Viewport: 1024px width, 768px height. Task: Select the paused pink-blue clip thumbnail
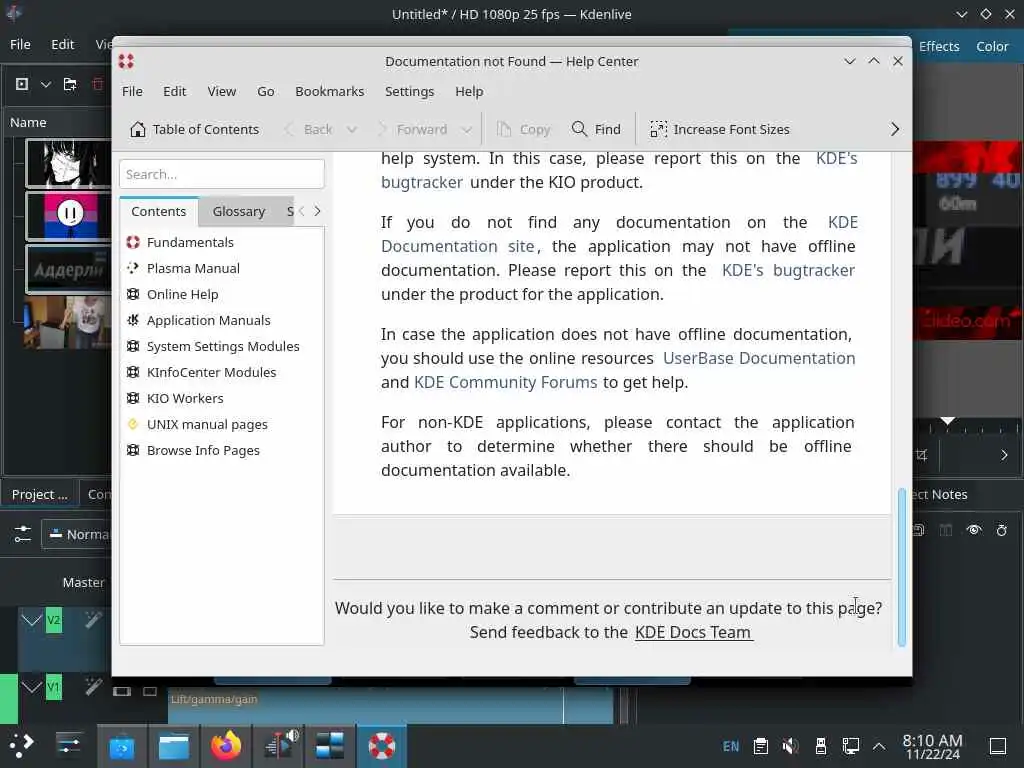click(x=69, y=216)
